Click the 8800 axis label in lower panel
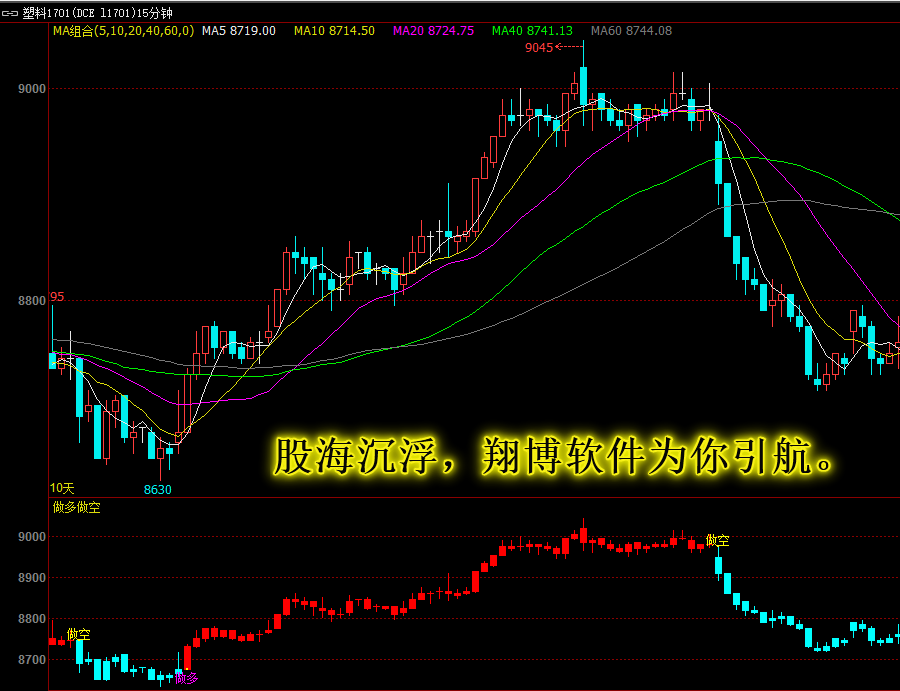 (x=32, y=619)
